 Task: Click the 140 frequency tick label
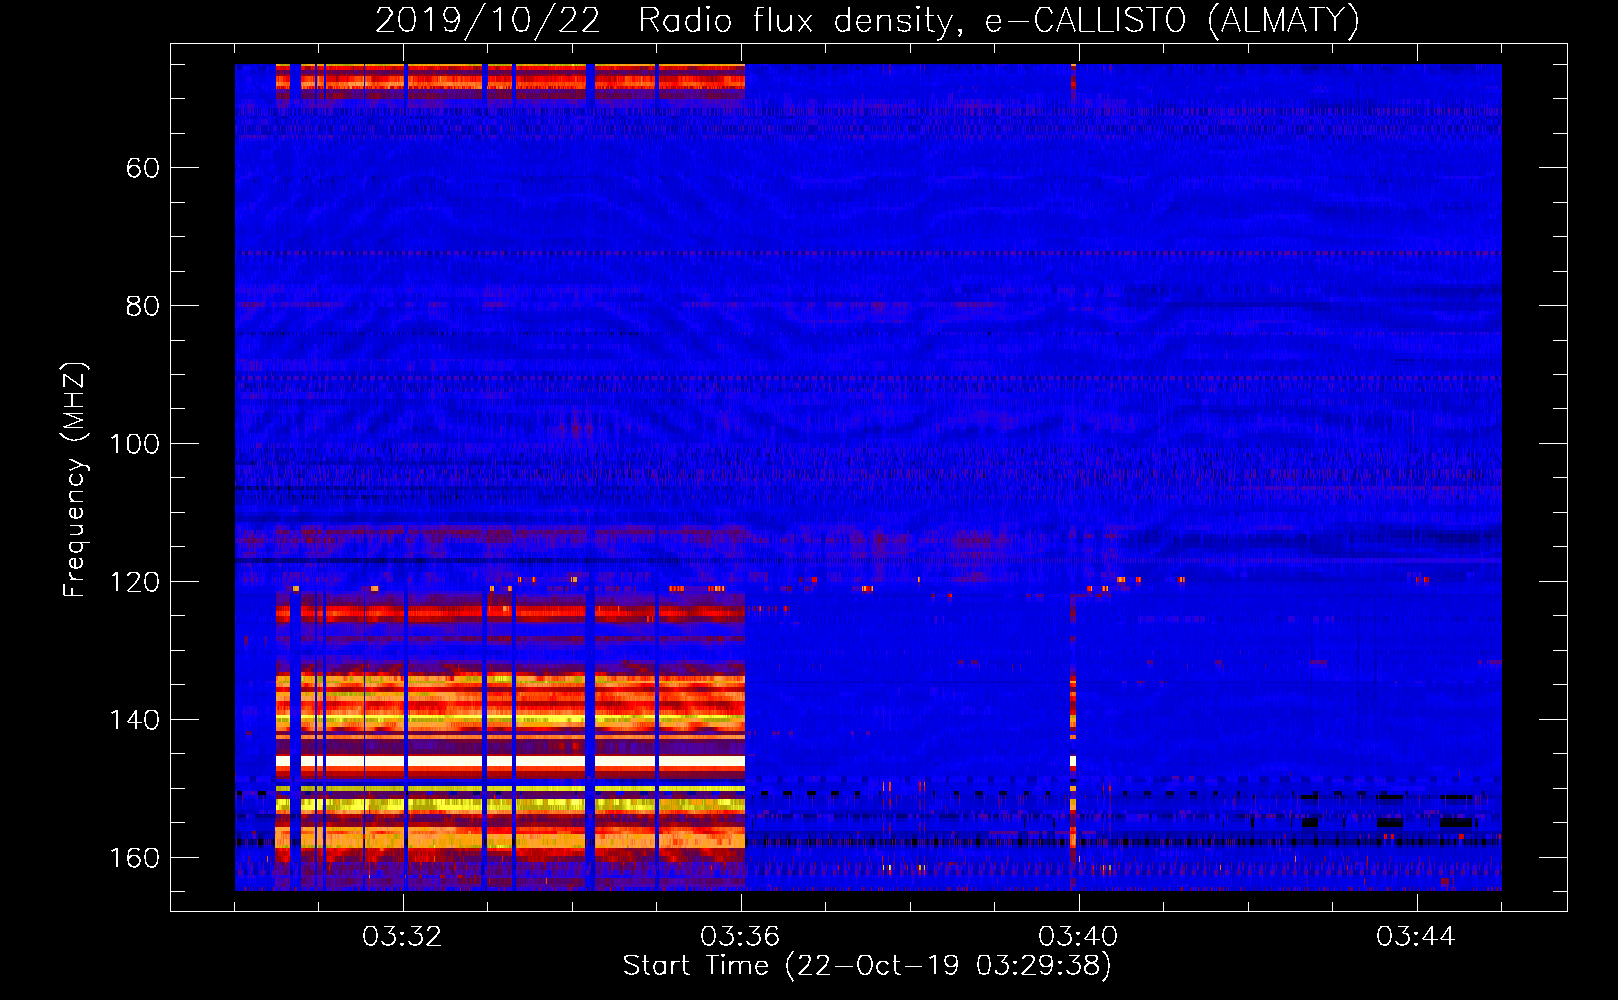pos(134,720)
